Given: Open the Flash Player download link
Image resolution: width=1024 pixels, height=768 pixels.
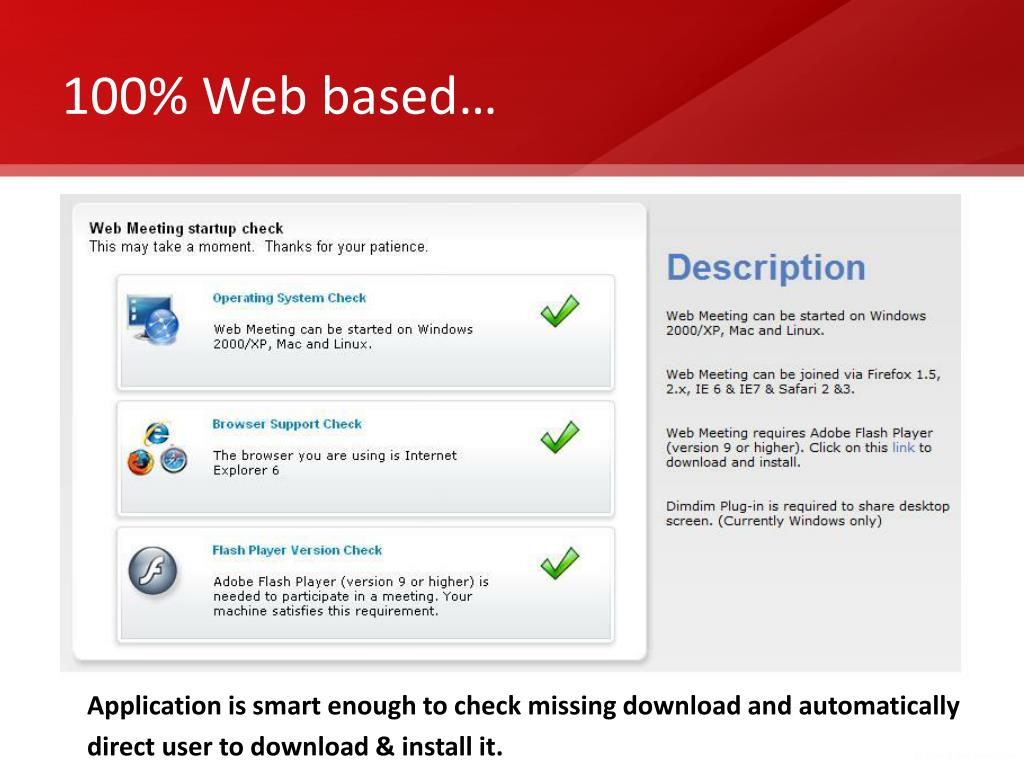Looking at the screenshot, I should click(903, 447).
